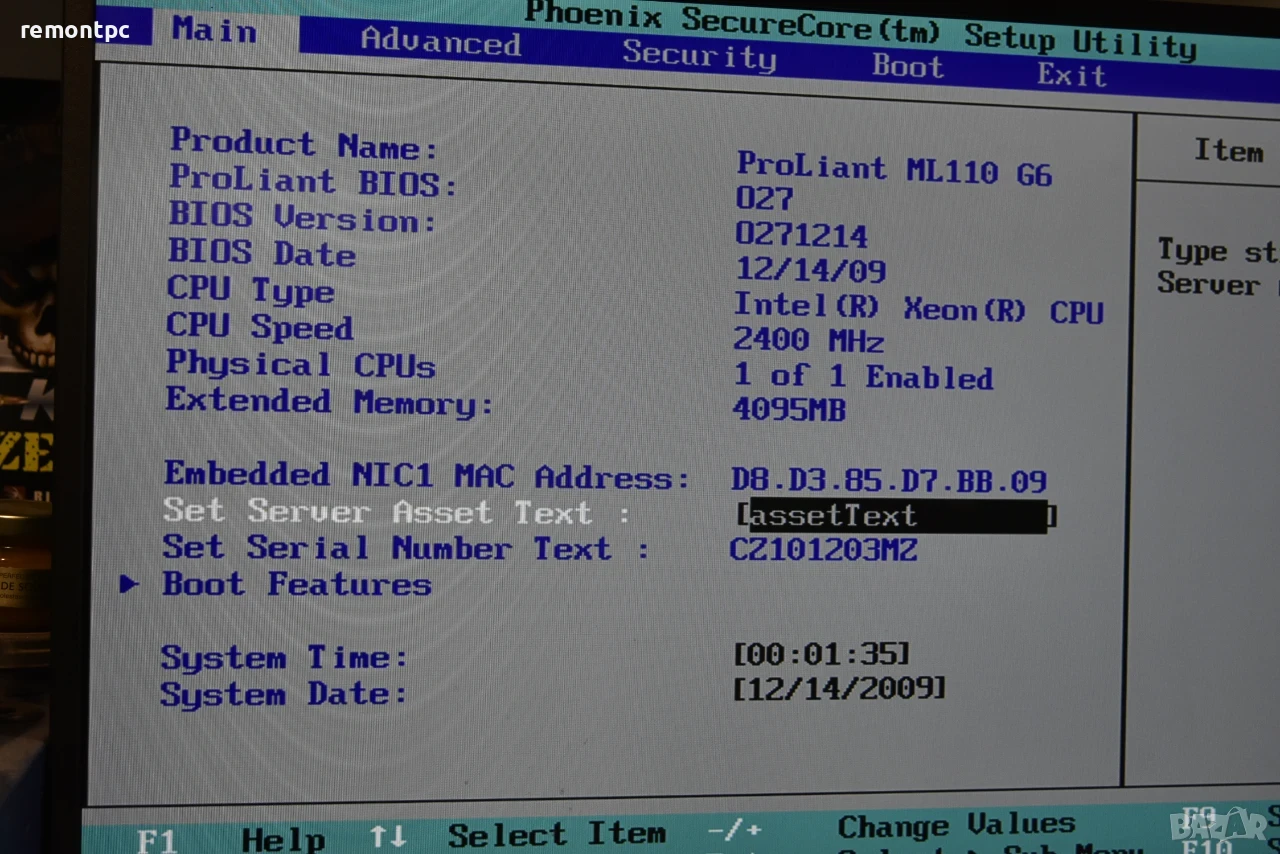Open the Advanced tab

point(440,41)
